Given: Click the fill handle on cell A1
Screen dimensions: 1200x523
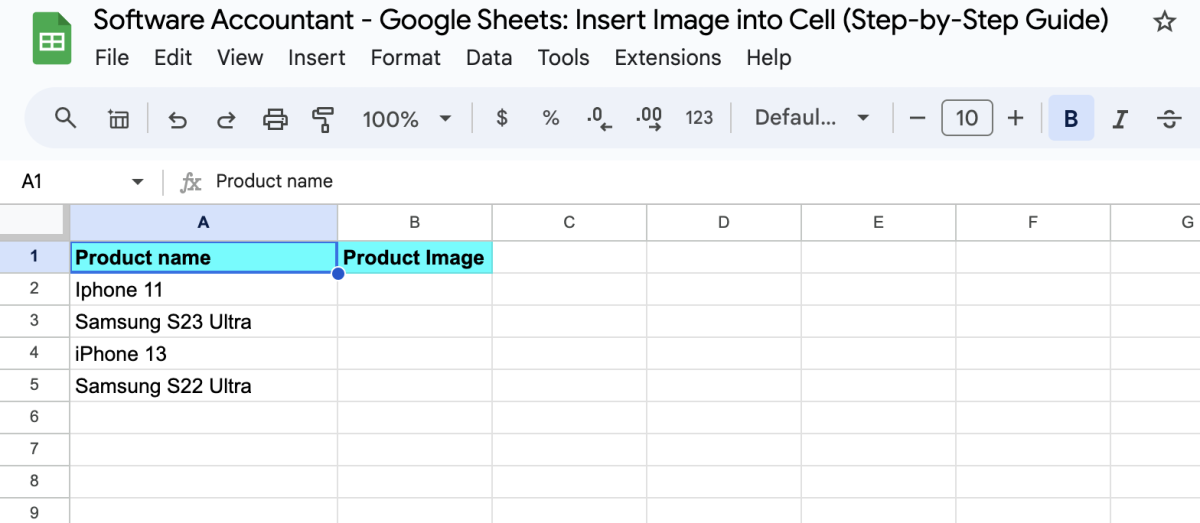Looking at the screenshot, I should point(338,274).
